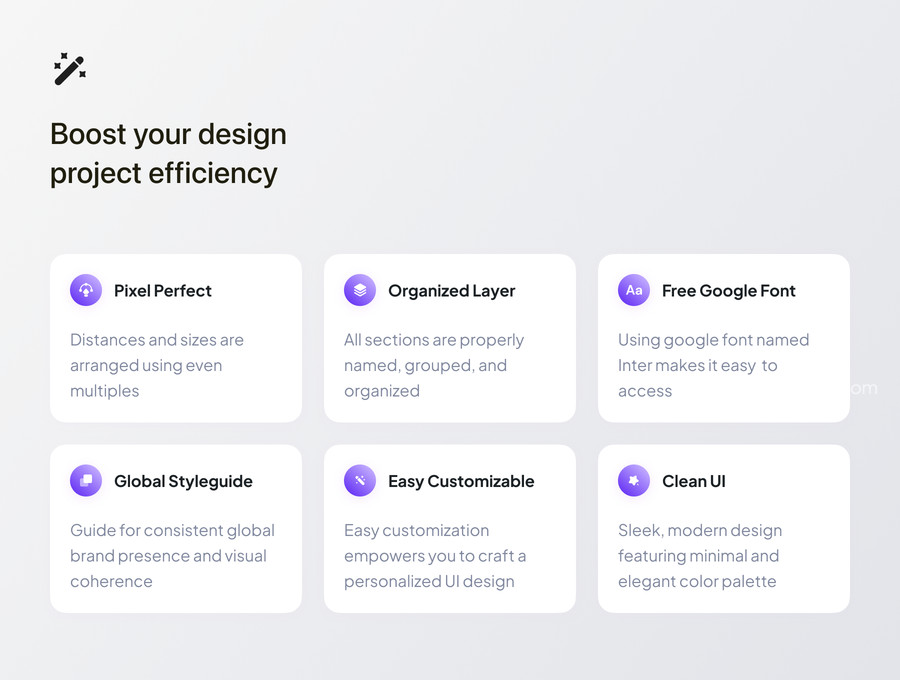Click 'Distances and sizes are arranged' description

coord(157,366)
